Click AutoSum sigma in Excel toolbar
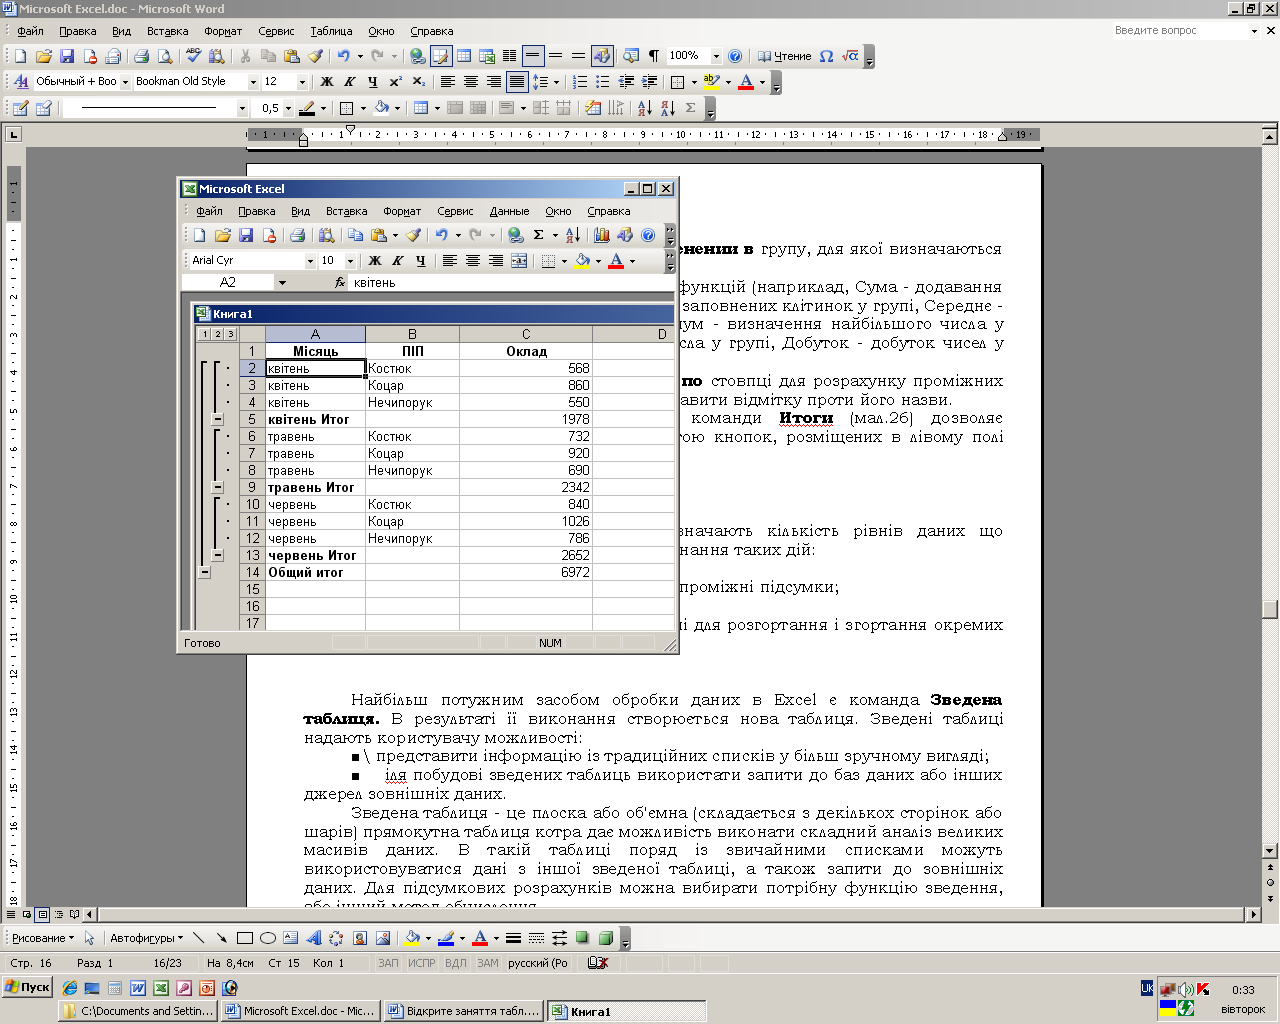 click(539, 235)
